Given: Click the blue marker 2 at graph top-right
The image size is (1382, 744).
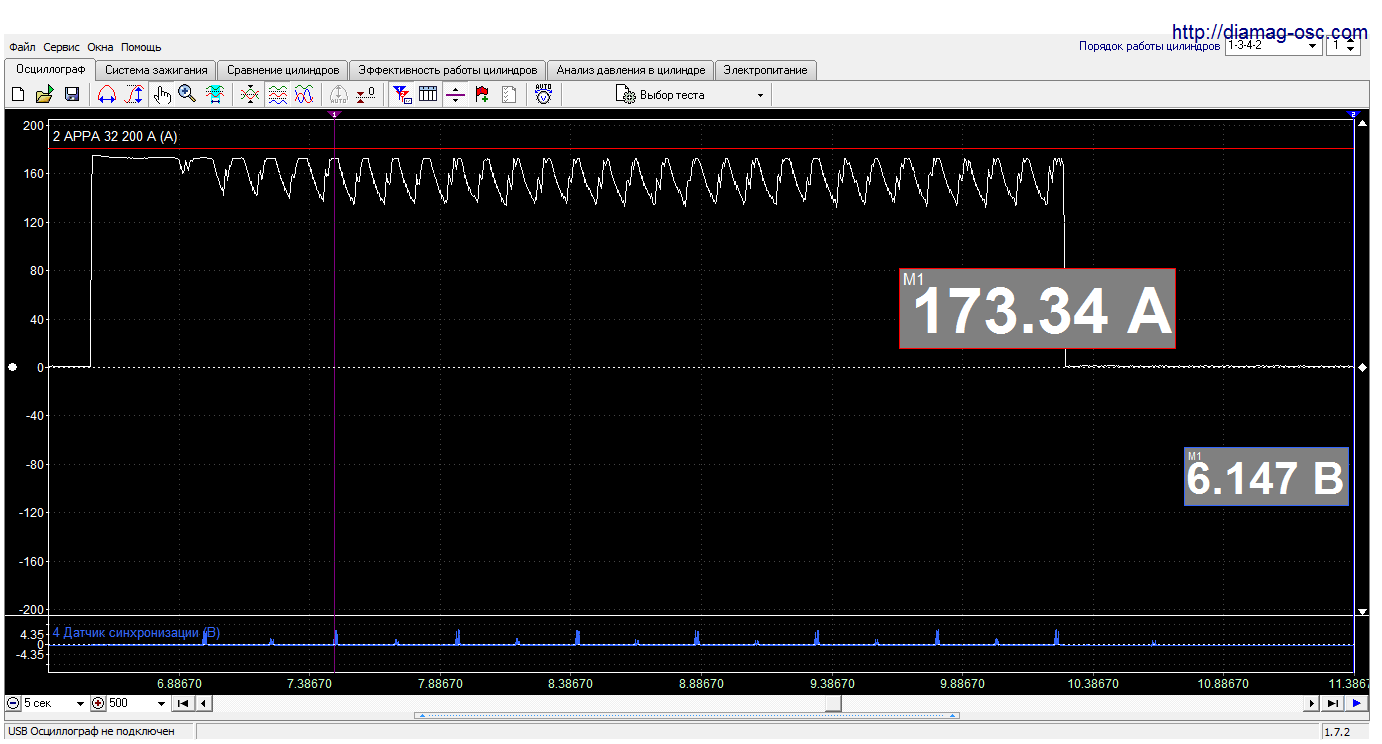Looking at the screenshot, I should pyautogui.click(x=1353, y=115).
